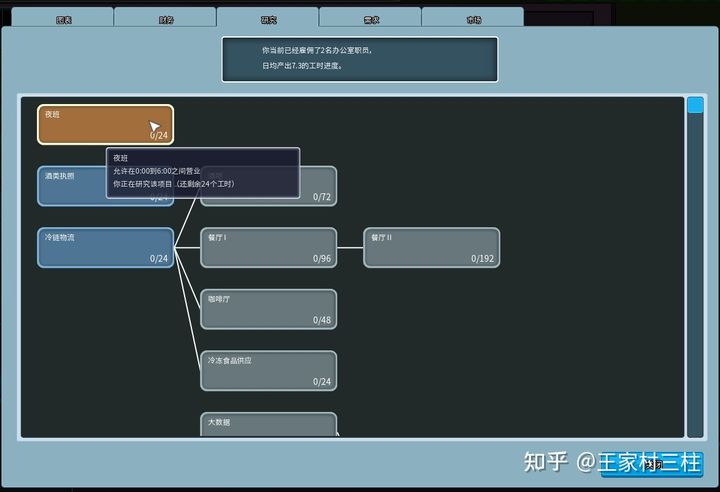Go to the 需求 tab
This screenshot has height=492, width=720.
[371, 18]
